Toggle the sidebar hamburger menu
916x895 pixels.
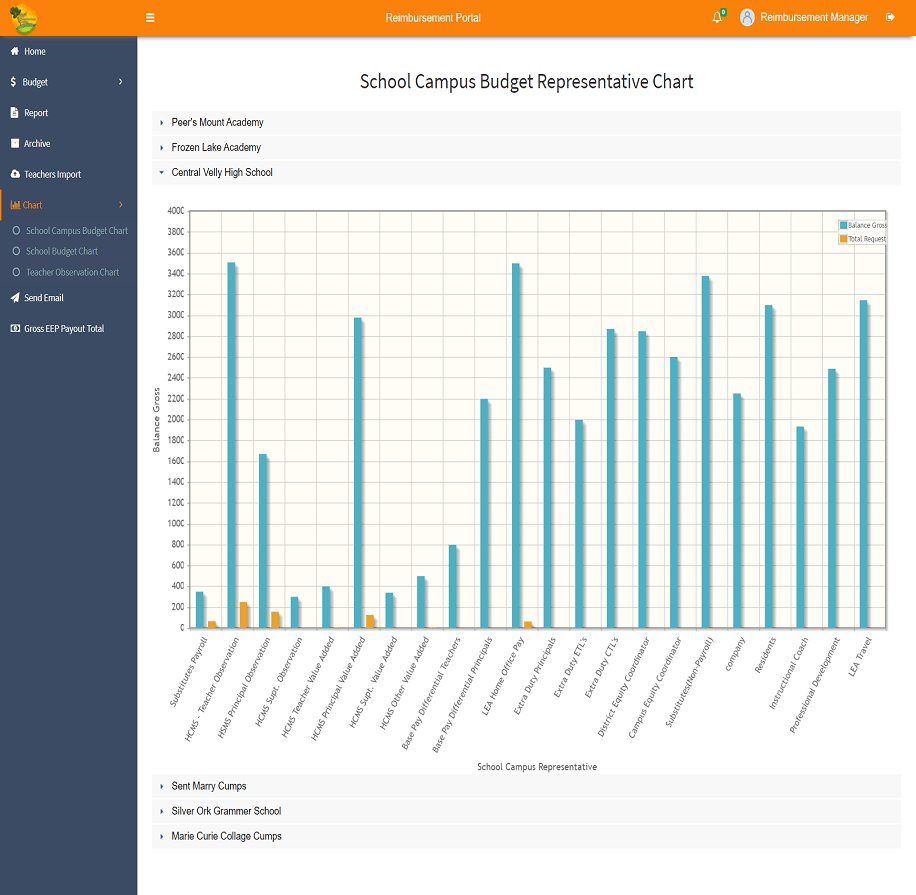click(150, 17)
